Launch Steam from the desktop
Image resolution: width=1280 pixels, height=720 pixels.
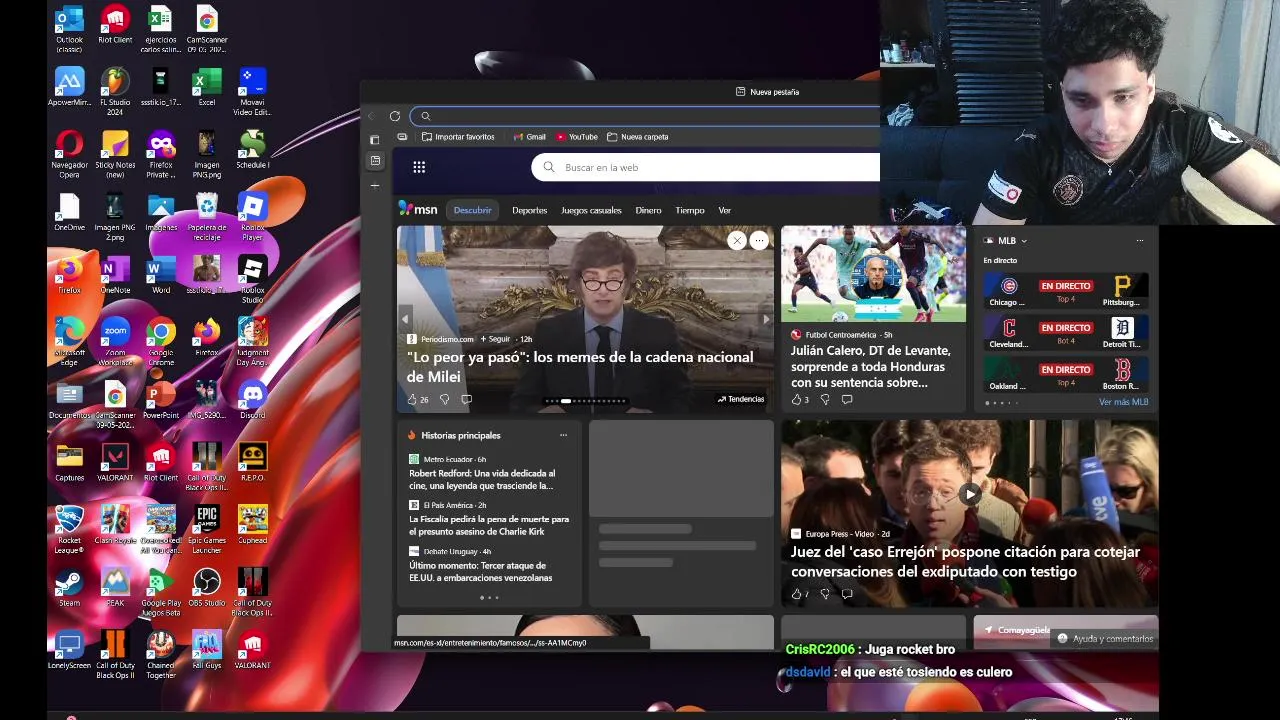(69, 588)
